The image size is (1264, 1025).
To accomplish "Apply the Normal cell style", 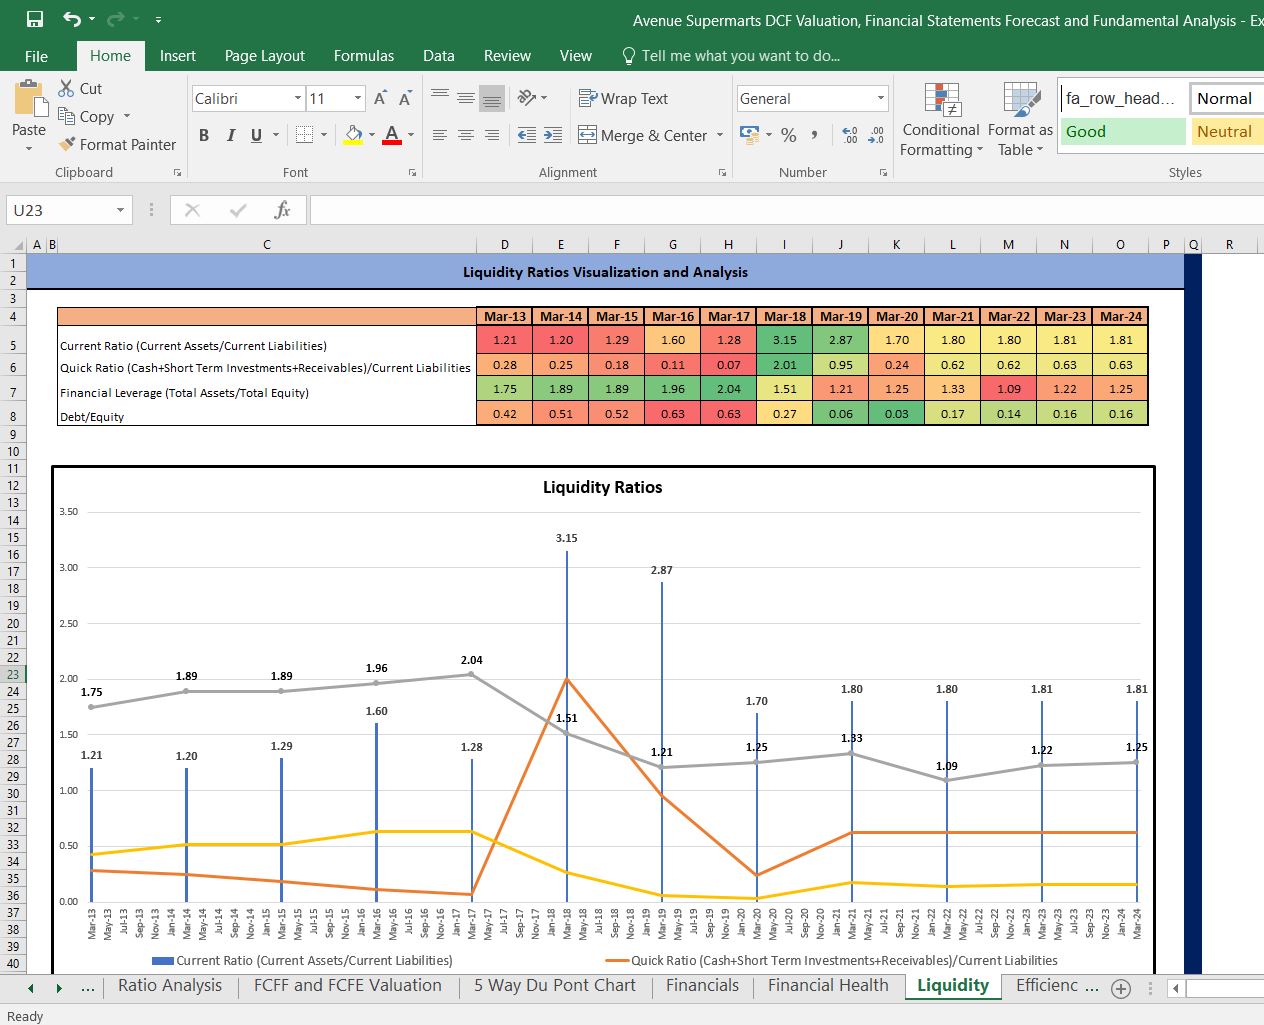I will click(1226, 98).
